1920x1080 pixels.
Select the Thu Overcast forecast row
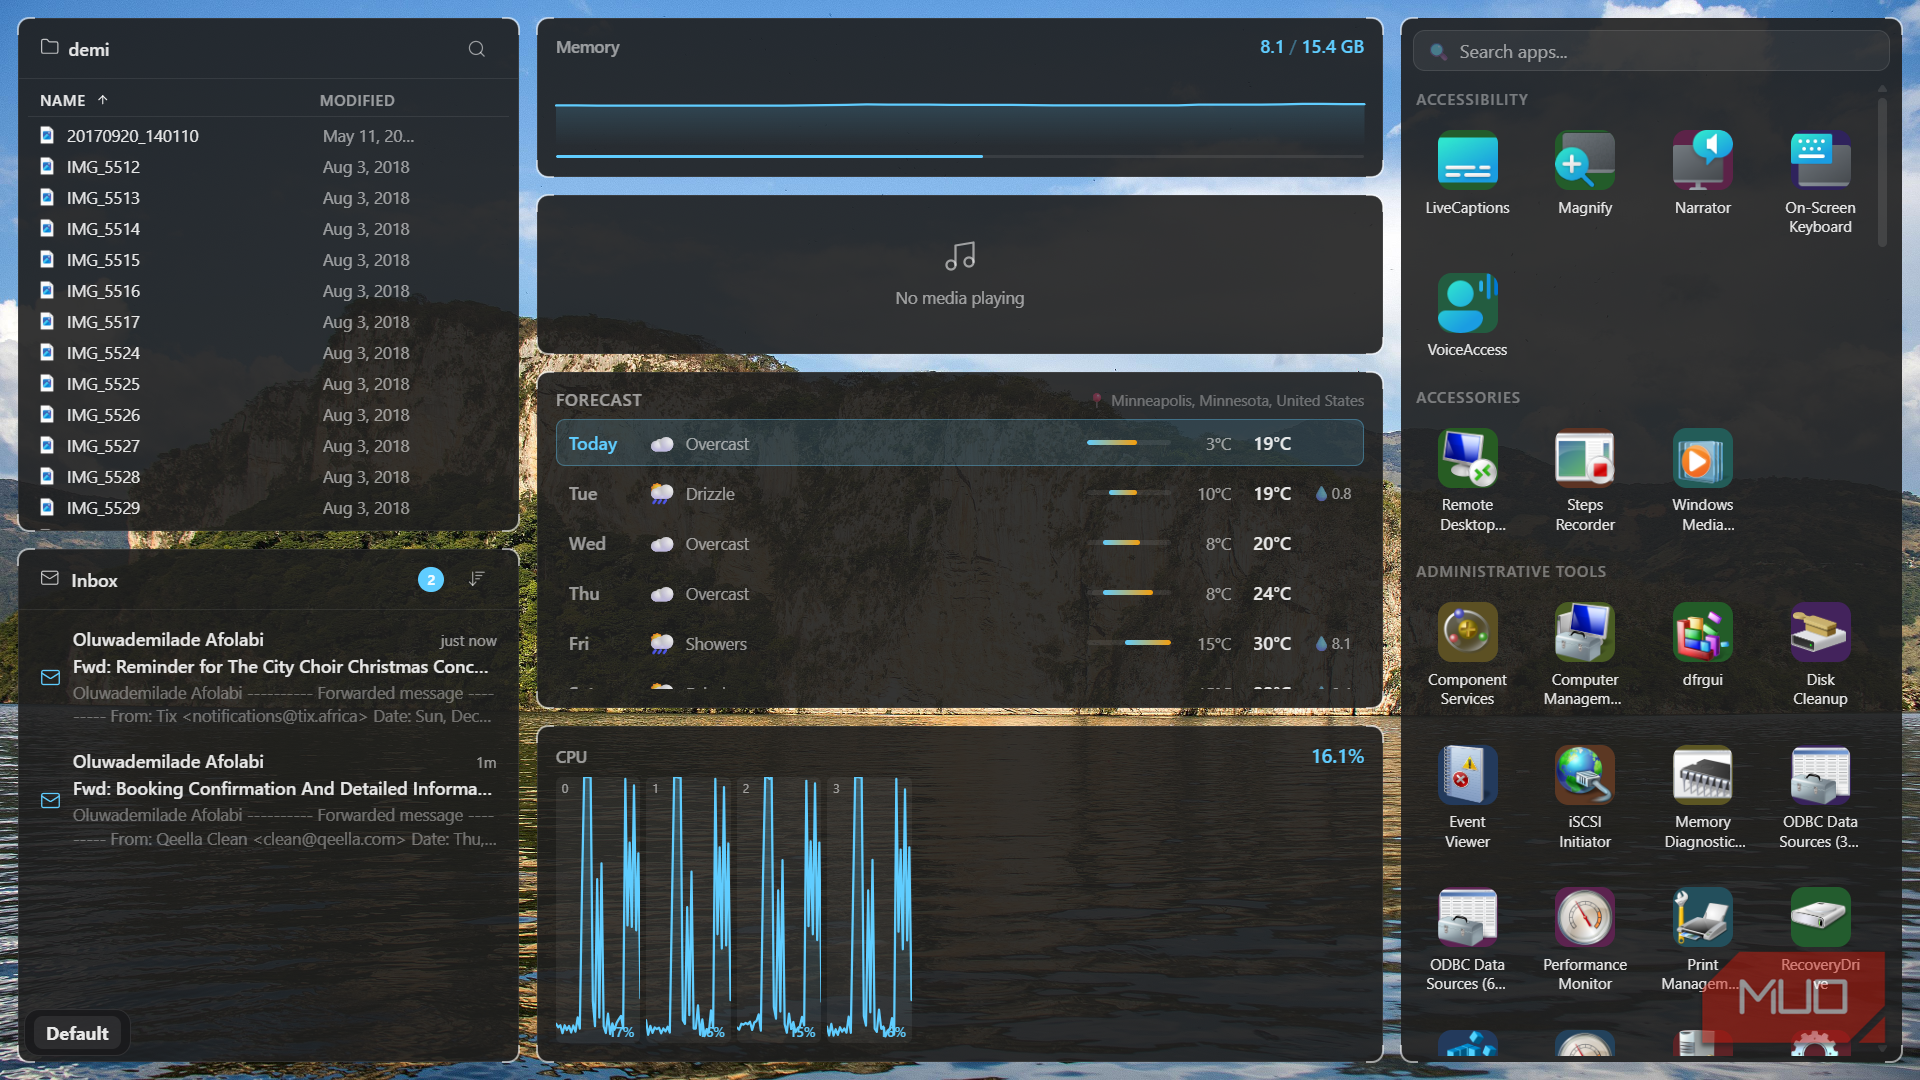point(959,593)
